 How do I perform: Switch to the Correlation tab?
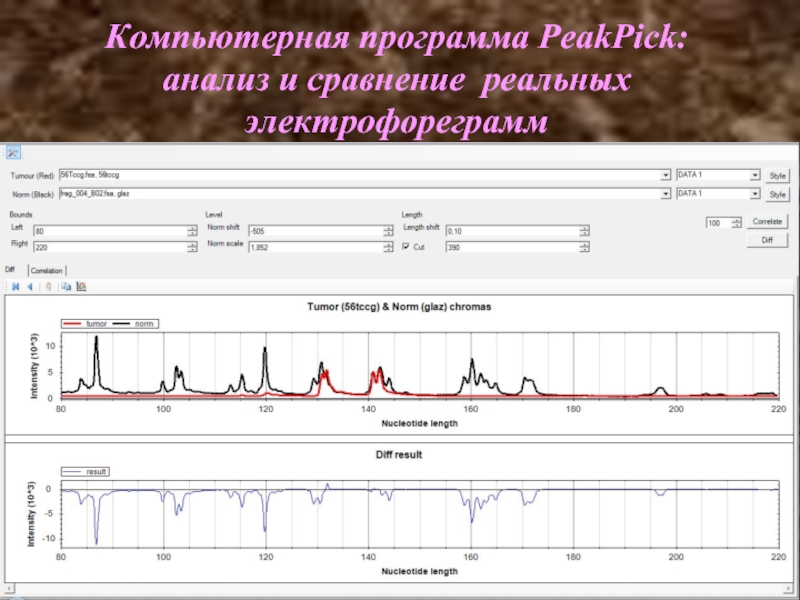[46, 271]
